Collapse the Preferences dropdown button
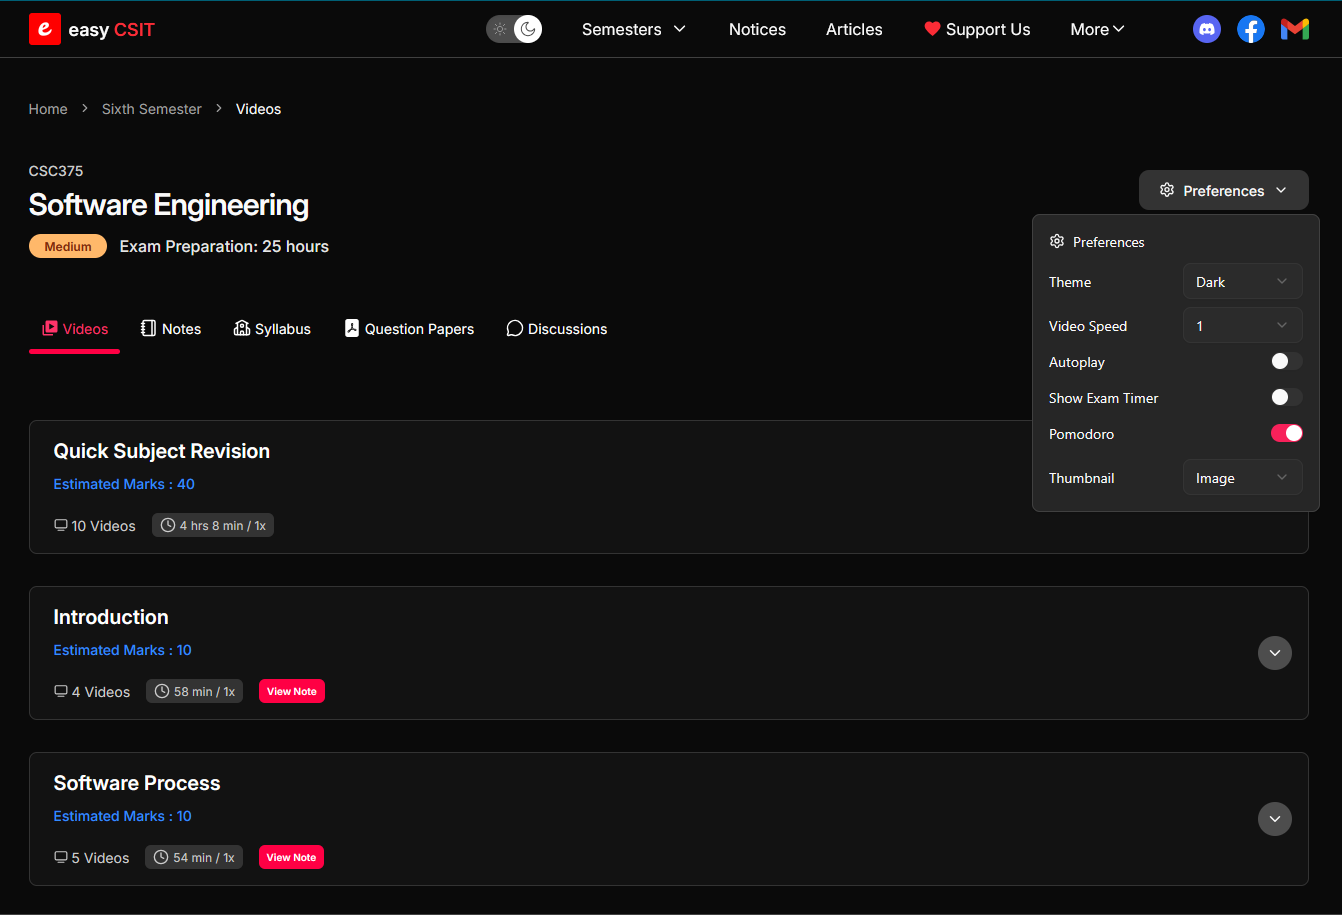Image resolution: width=1342 pixels, height=915 pixels. point(1223,190)
